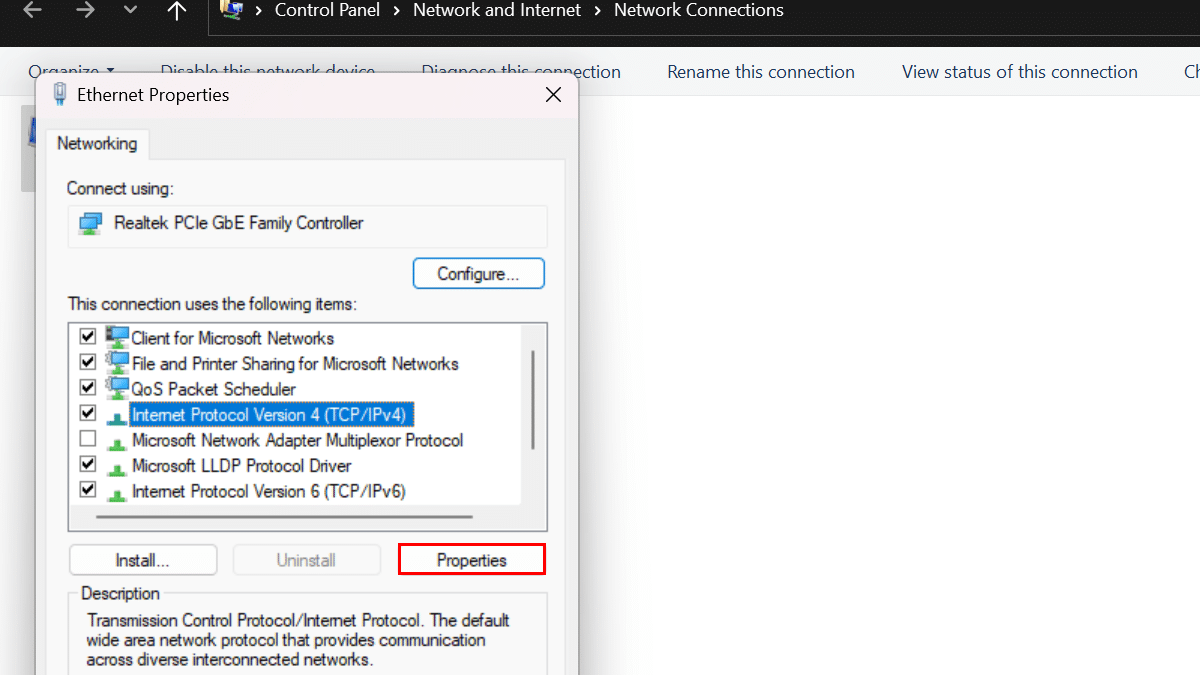The image size is (1200, 675).
Task: Open Properties for selected protocol
Action: (x=471, y=559)
